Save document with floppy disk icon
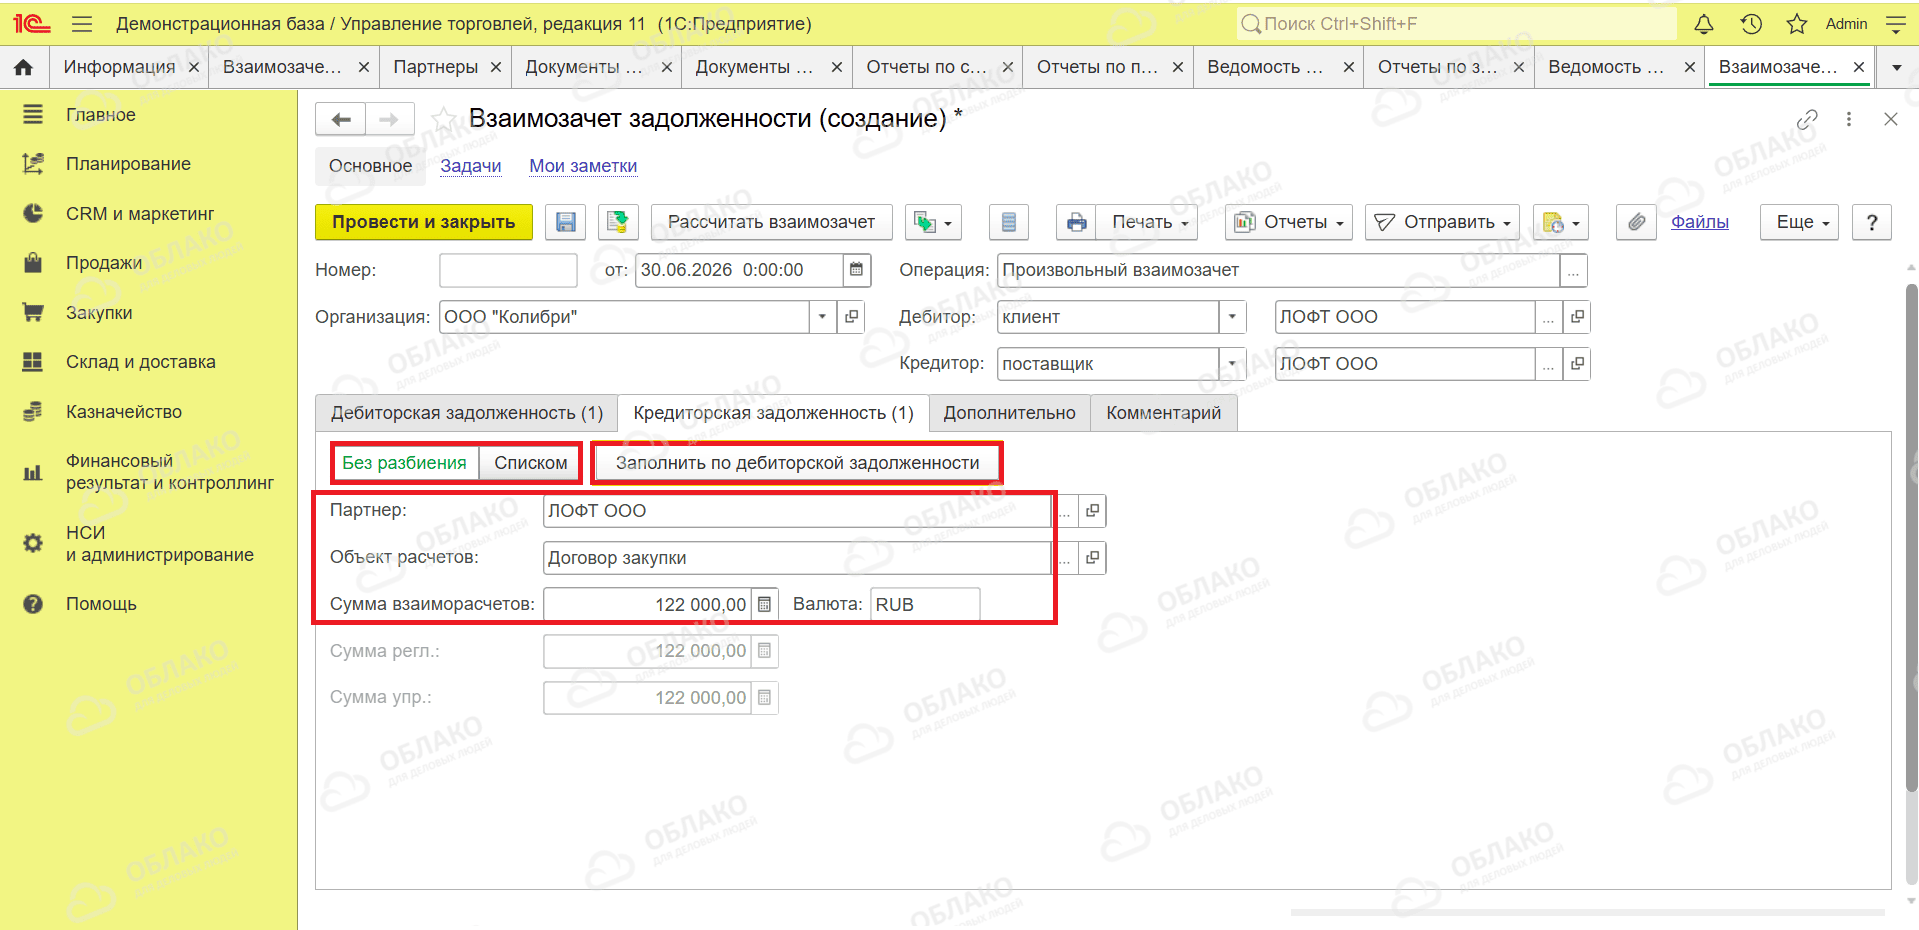The width and height of the screenshot is (1919, 930). pos(566,222)
